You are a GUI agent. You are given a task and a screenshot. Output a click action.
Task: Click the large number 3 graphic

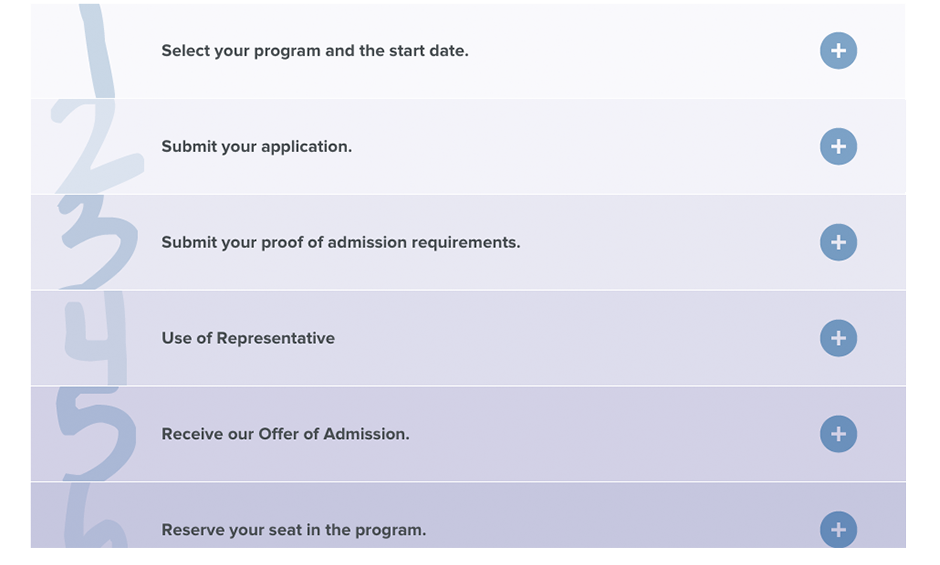98,242
